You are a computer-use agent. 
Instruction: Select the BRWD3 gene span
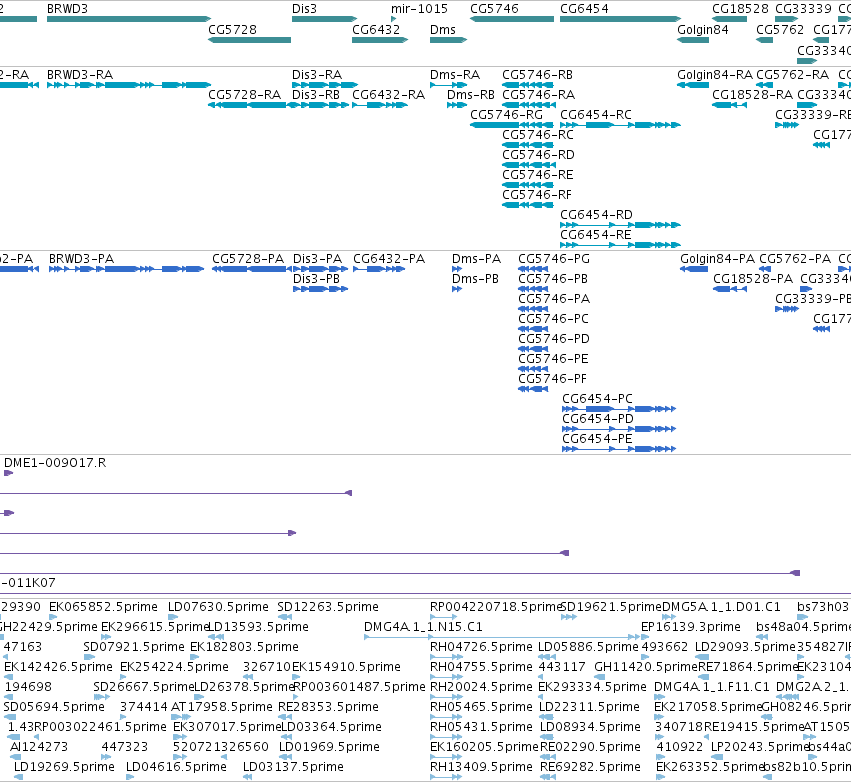click(129, 19)
